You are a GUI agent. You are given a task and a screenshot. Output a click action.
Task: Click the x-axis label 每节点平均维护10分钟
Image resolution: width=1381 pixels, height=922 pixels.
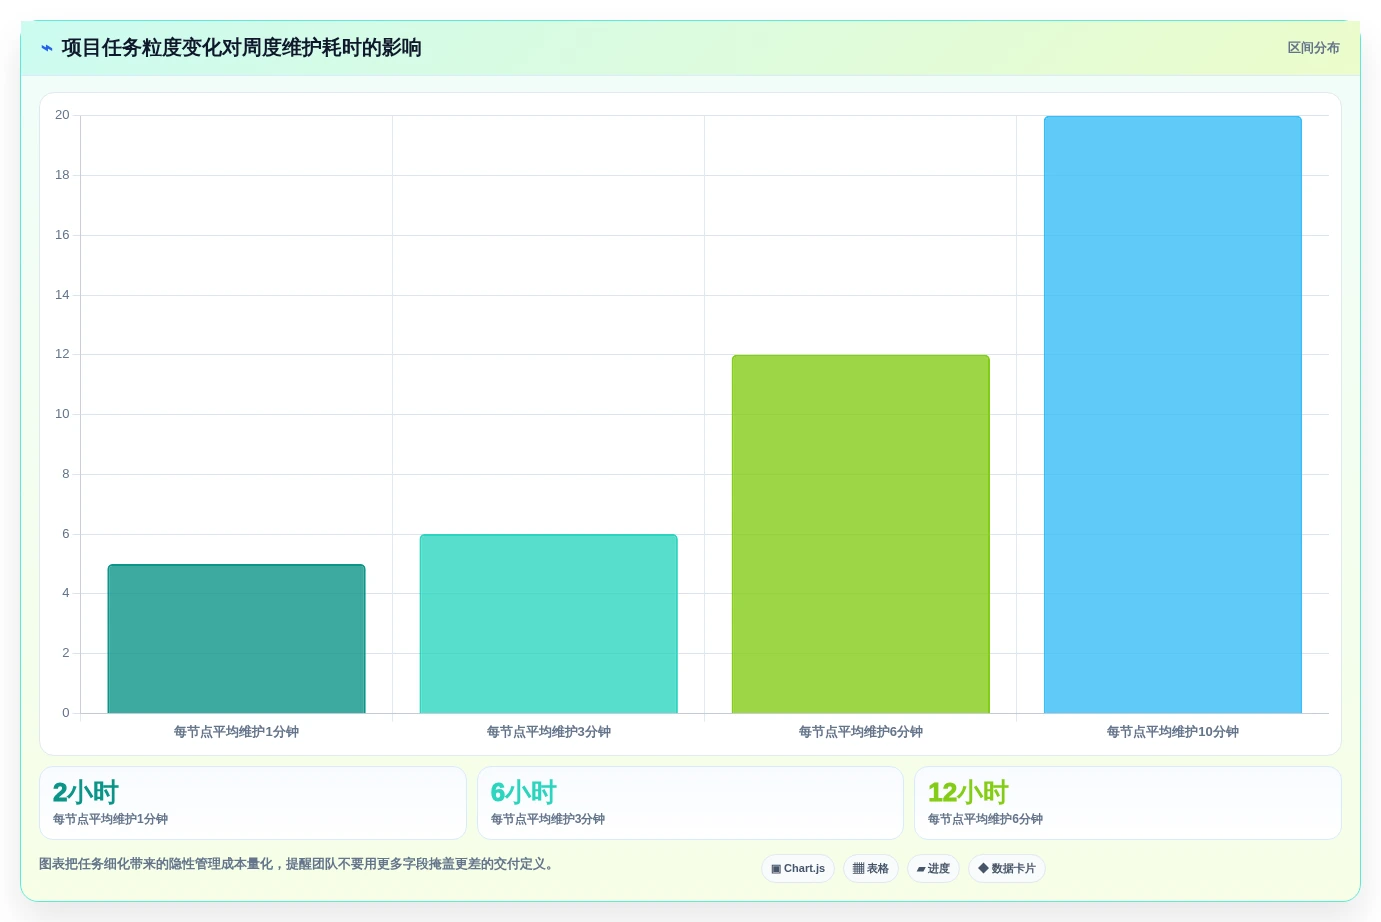(x=1172, y=732)
